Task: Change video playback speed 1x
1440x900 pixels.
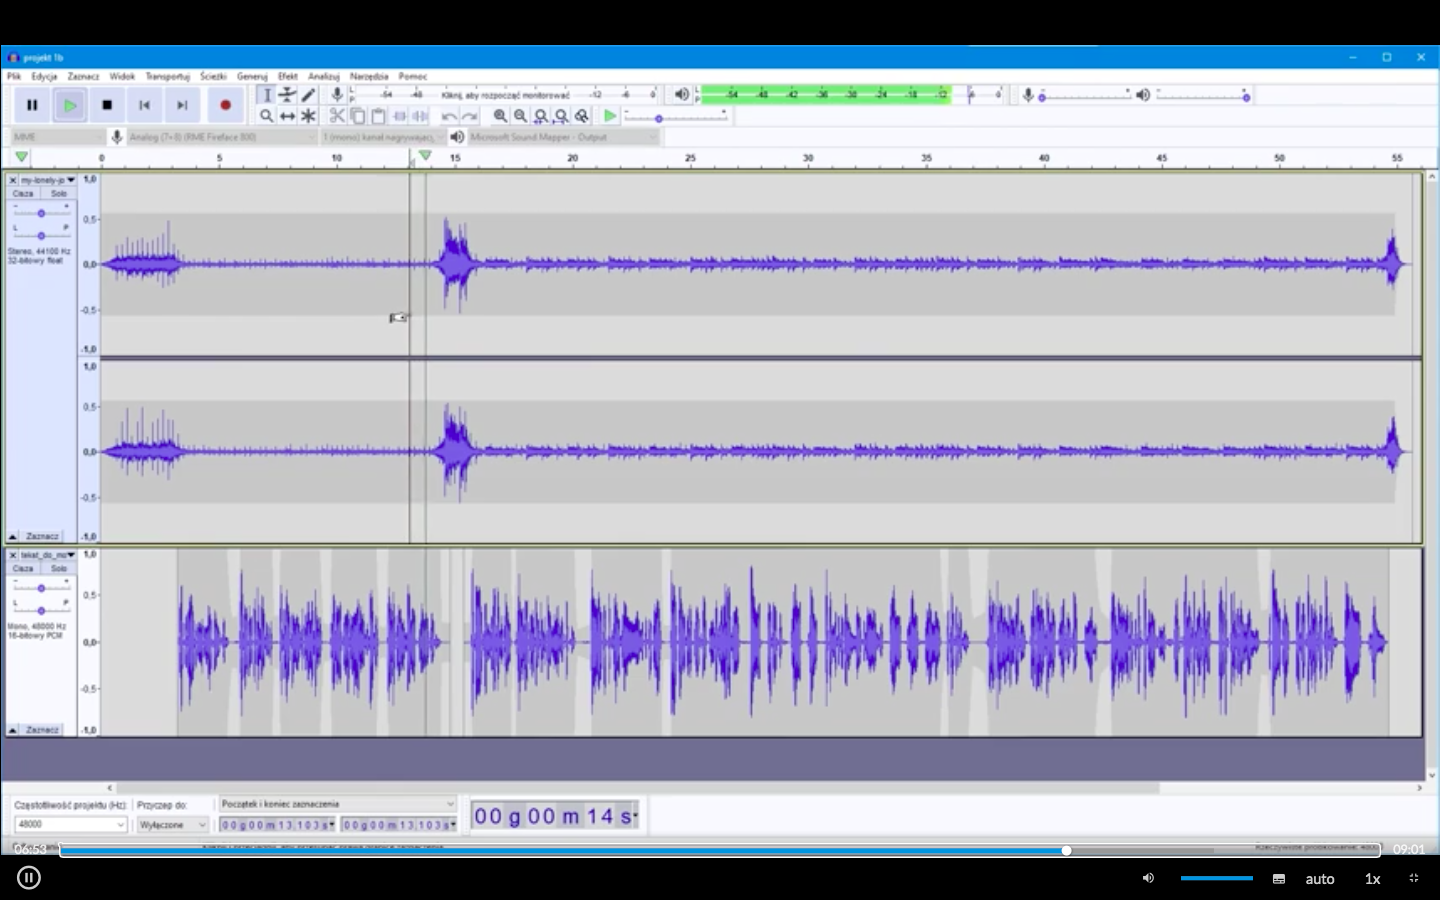Action: pos(1373,879)
